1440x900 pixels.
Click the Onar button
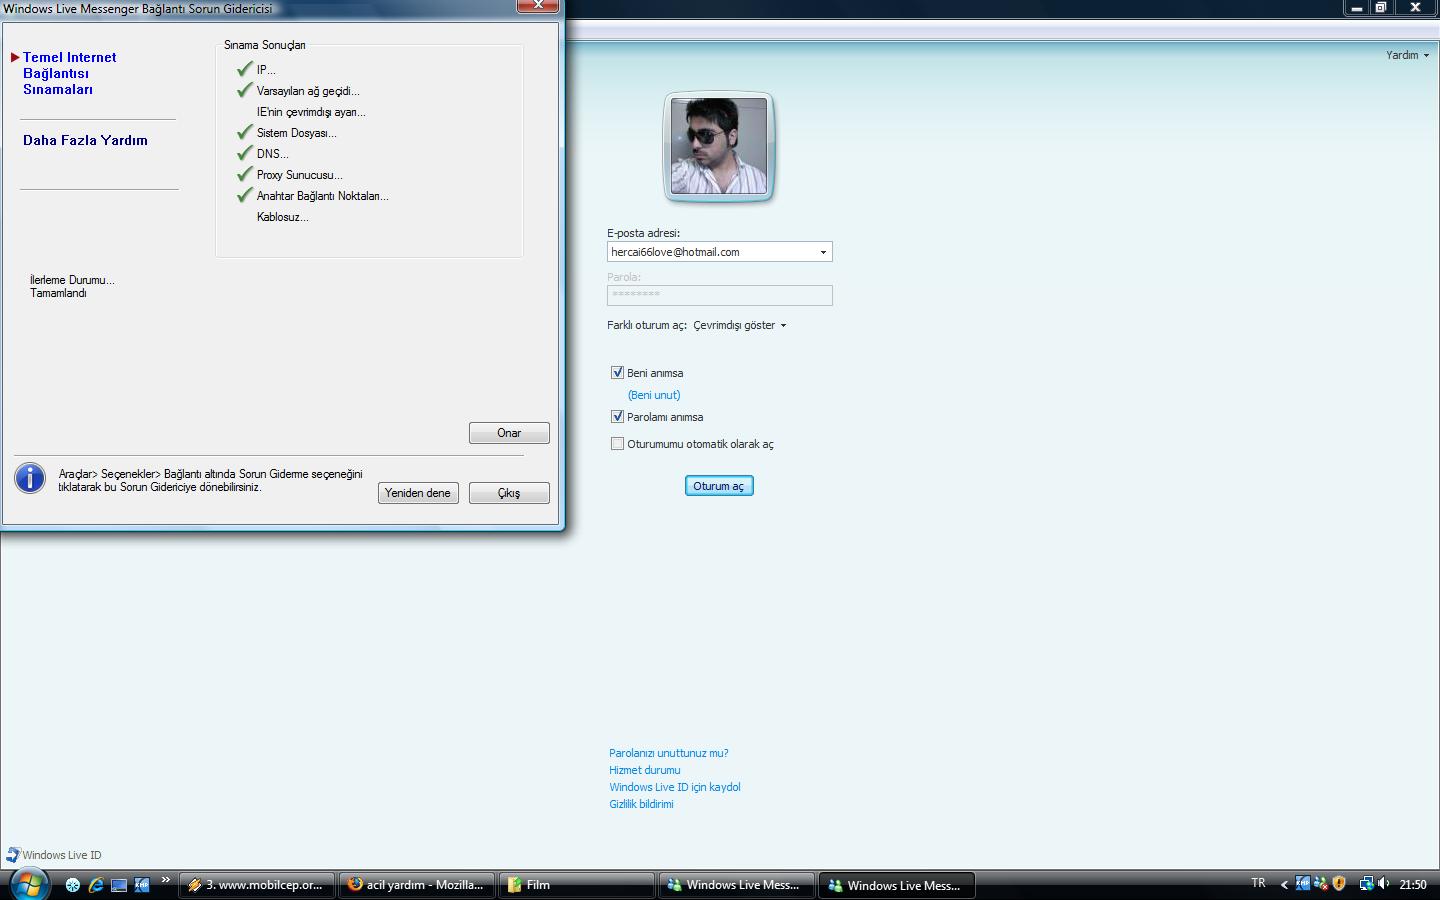pyautogui.click(x=509, y=433)
